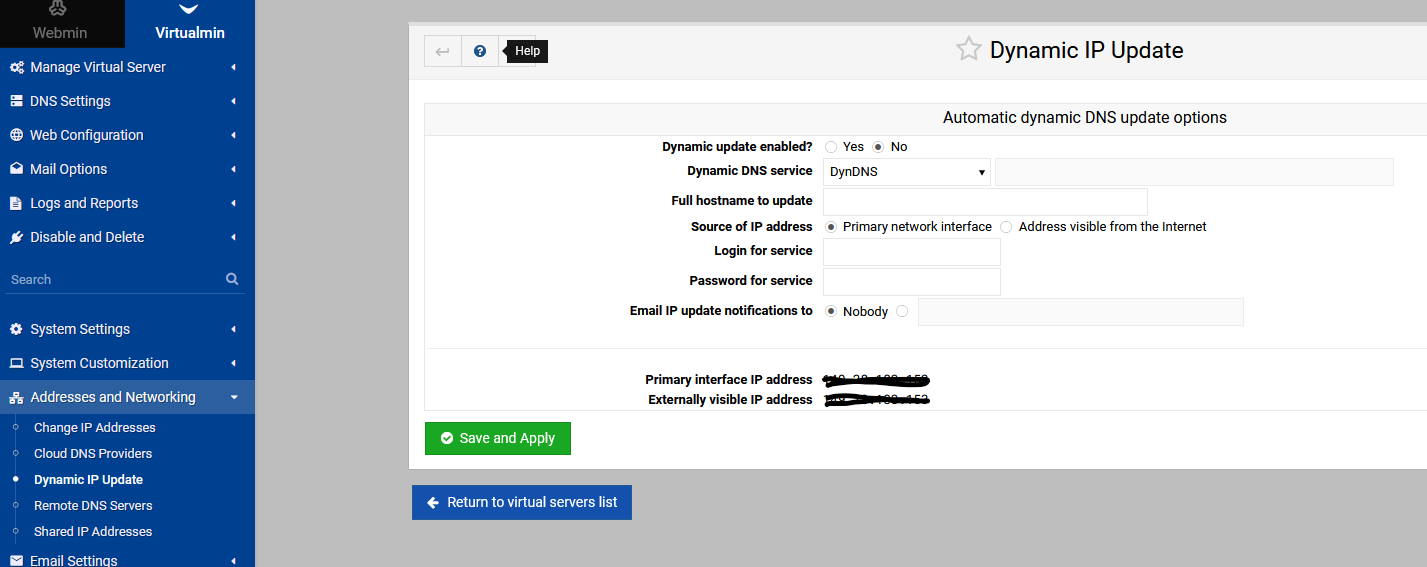Select Address visible from the Internet

(x=1006, y=227)
